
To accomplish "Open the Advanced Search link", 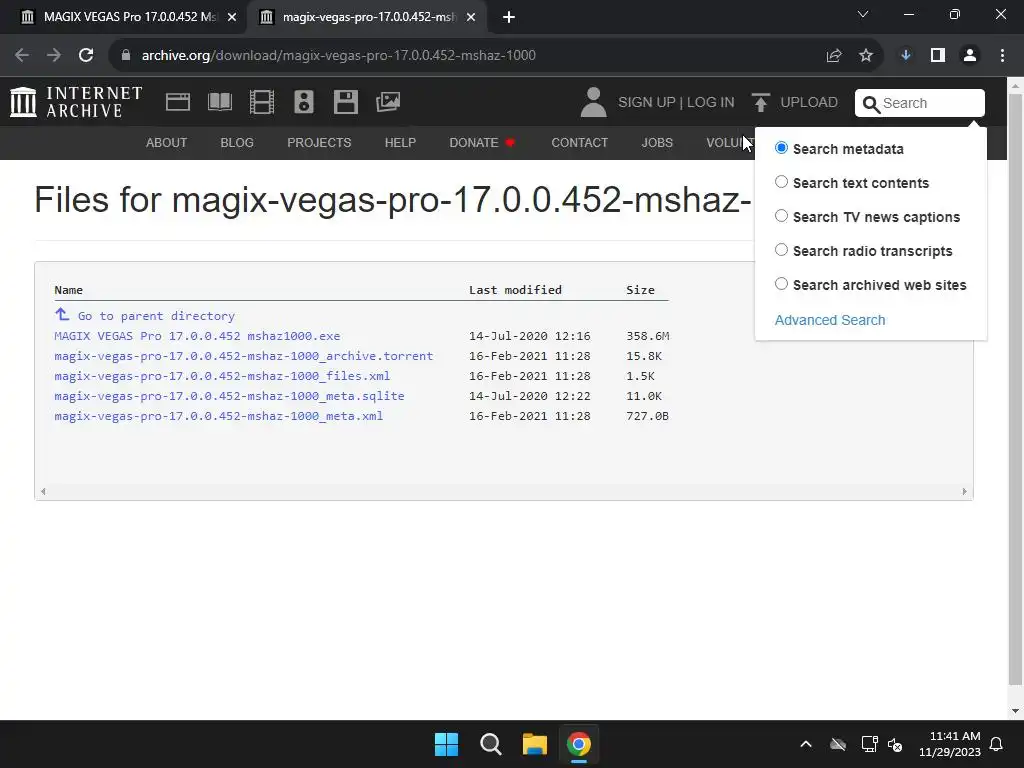I will coord(830,320).
